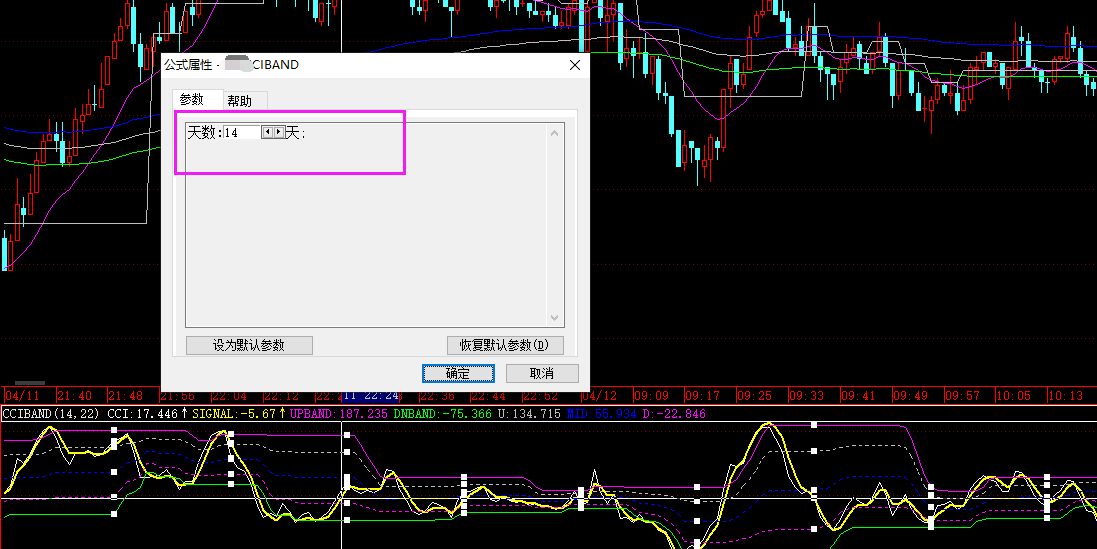Click the 09:49 time axis label
This screenshot has height=549, width=1097.
pyautogui.click(x=911, y=397)
